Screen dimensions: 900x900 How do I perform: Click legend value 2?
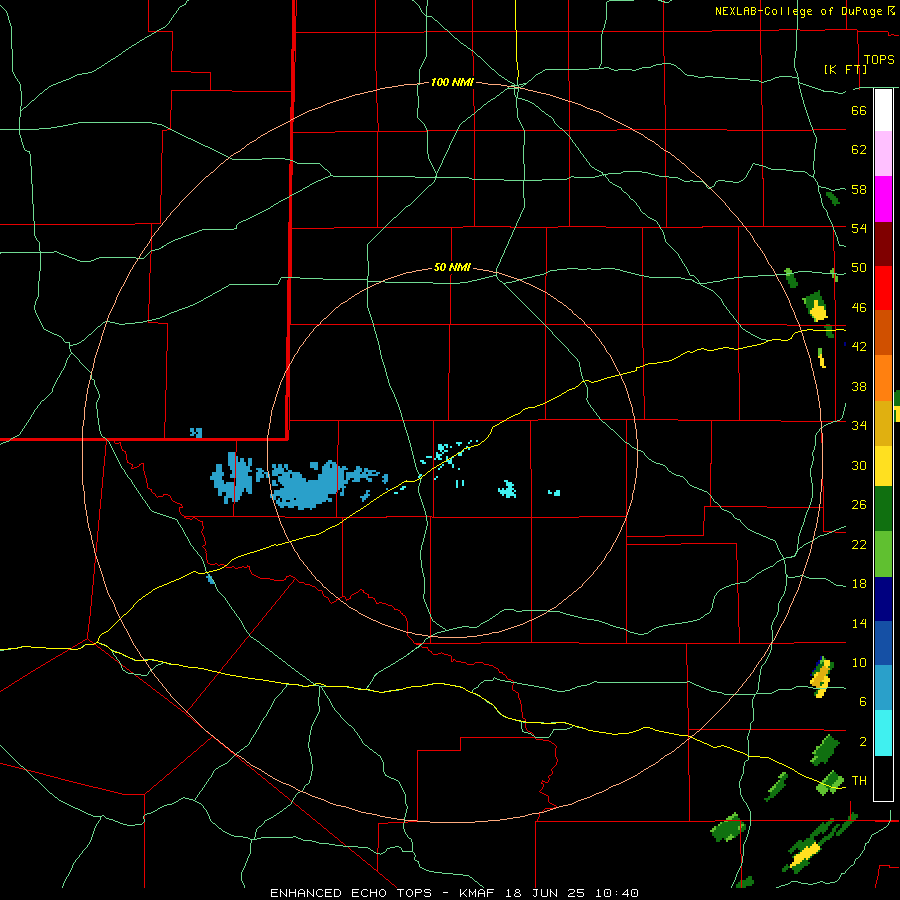pos(862,742)
